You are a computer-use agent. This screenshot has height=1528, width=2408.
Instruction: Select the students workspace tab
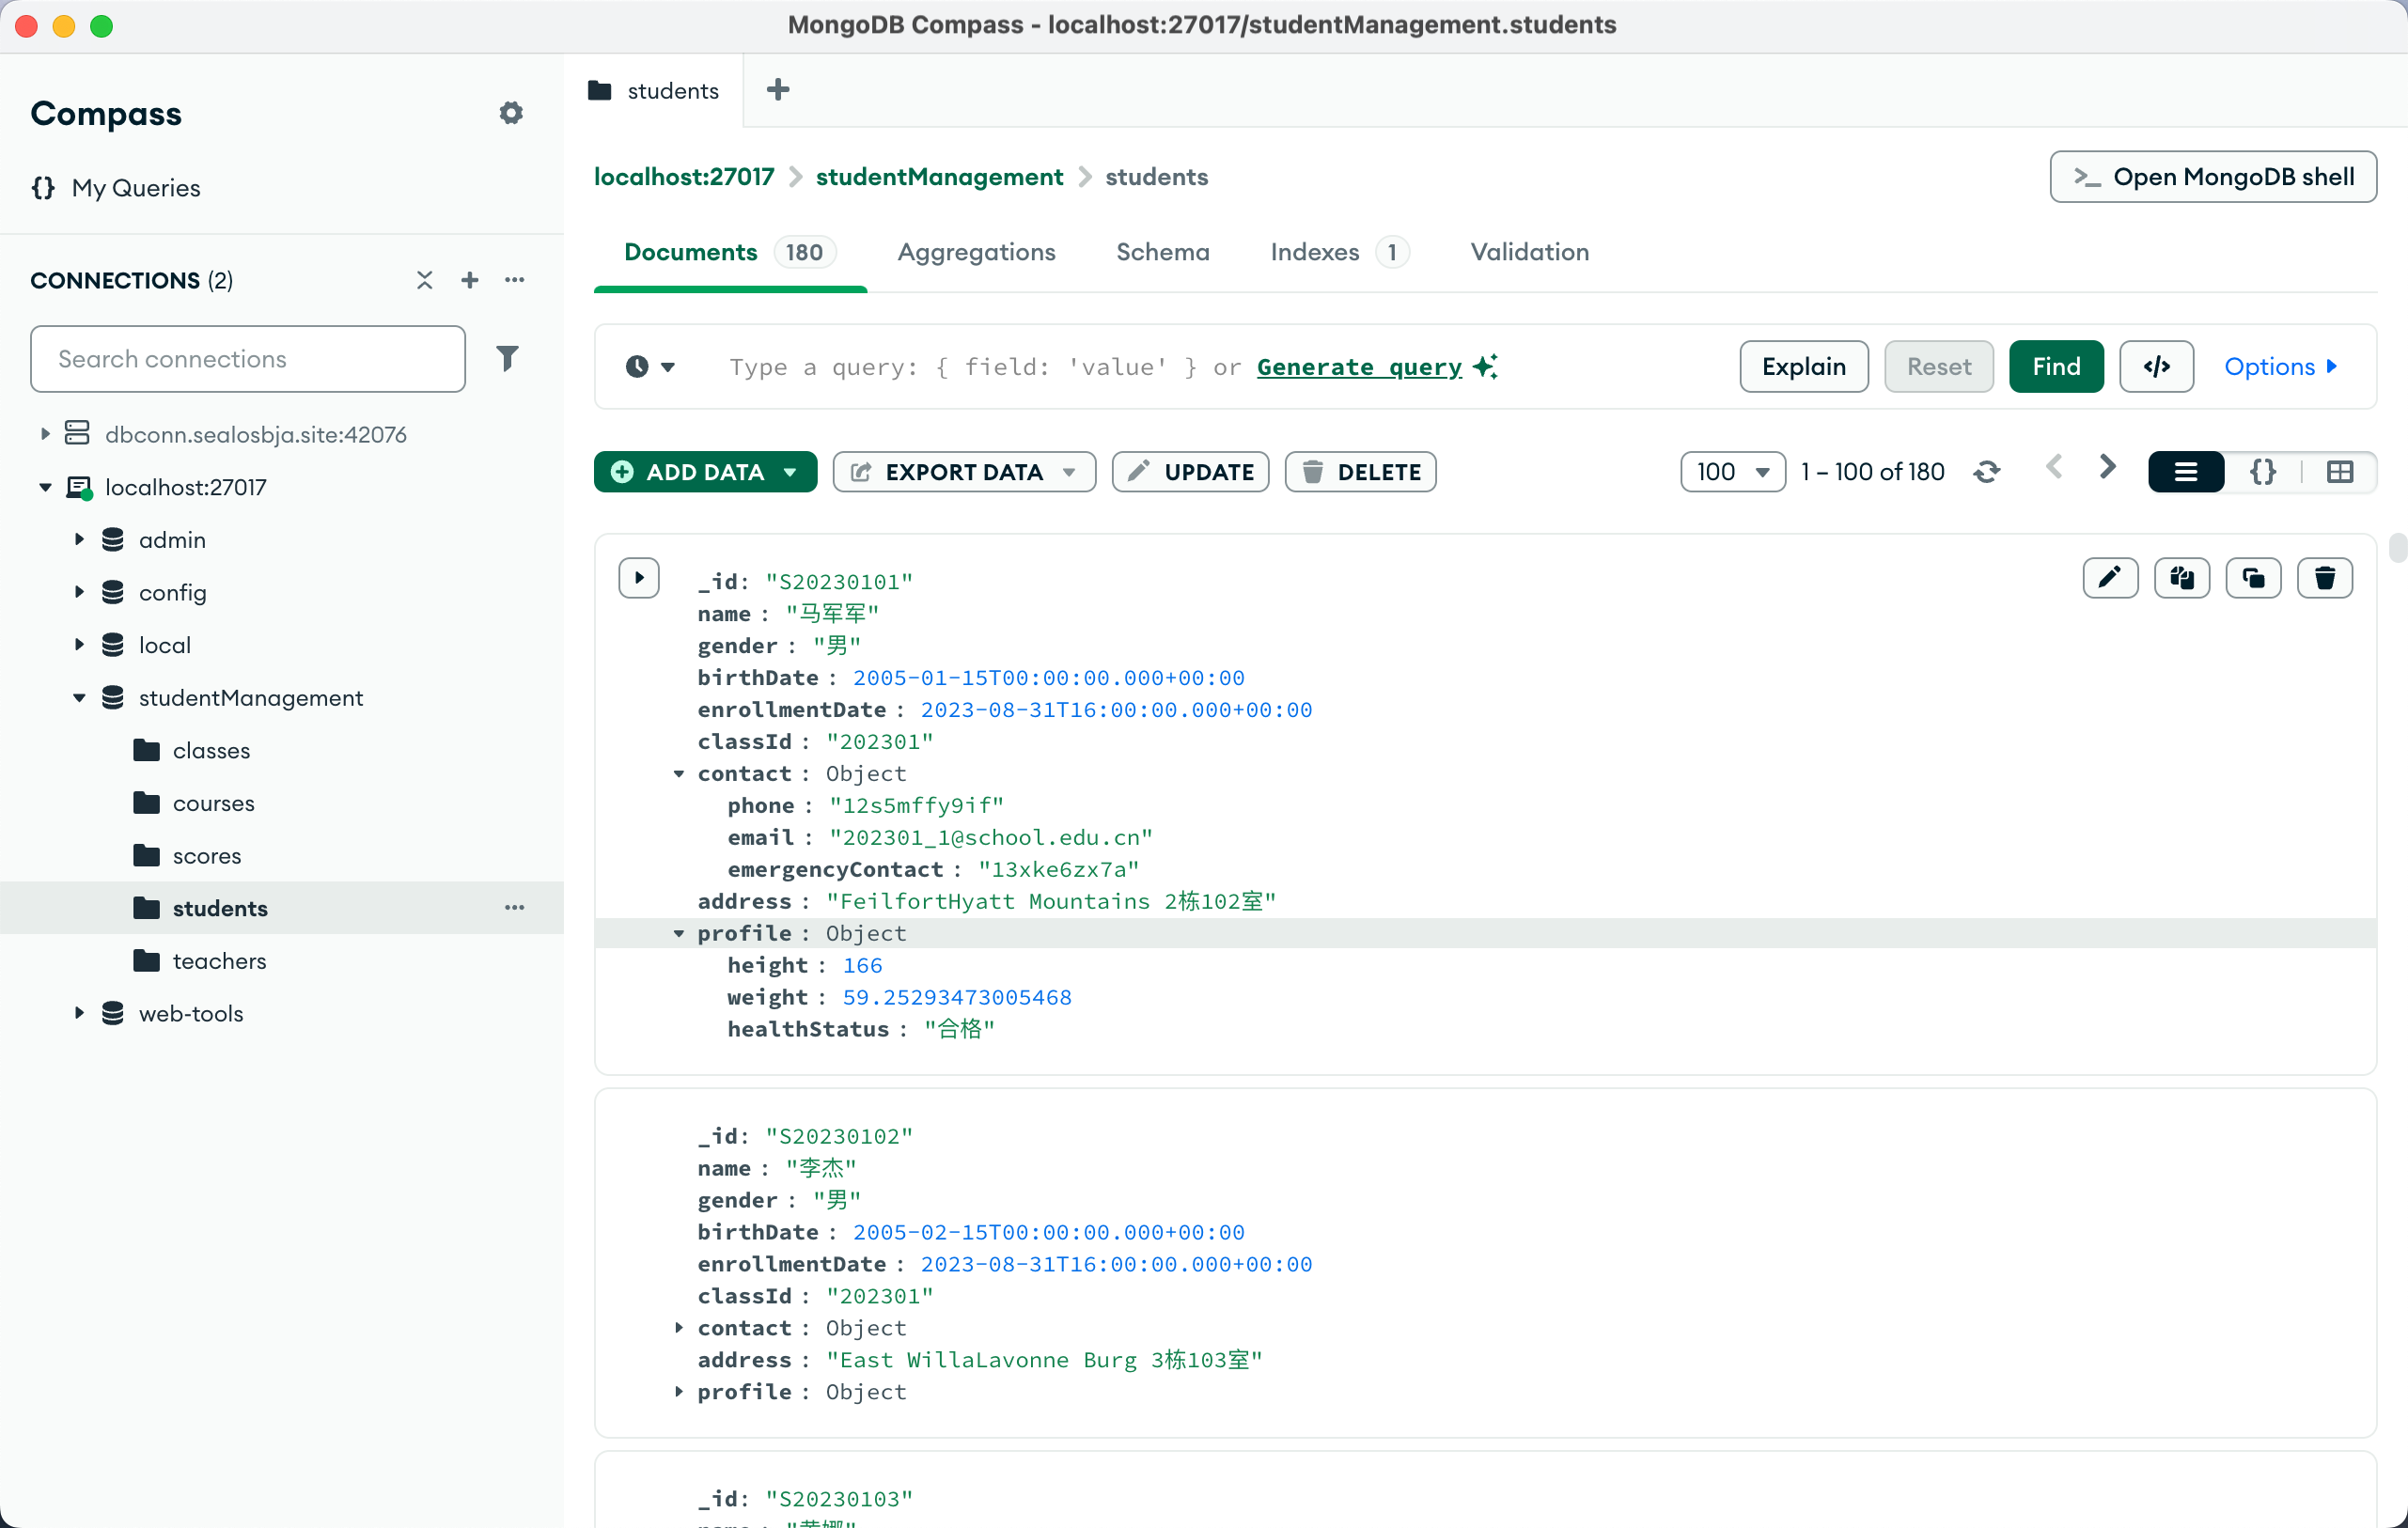654,91
